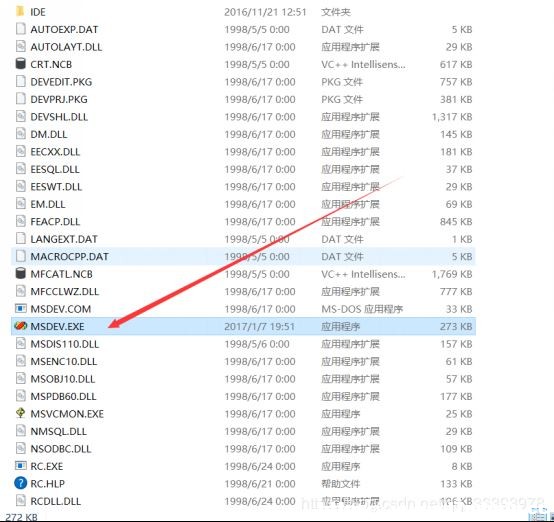This screenshot has width=554, height=522.
Task: Click the FEACP.DLL file name
Action: (x=55, y=222)
